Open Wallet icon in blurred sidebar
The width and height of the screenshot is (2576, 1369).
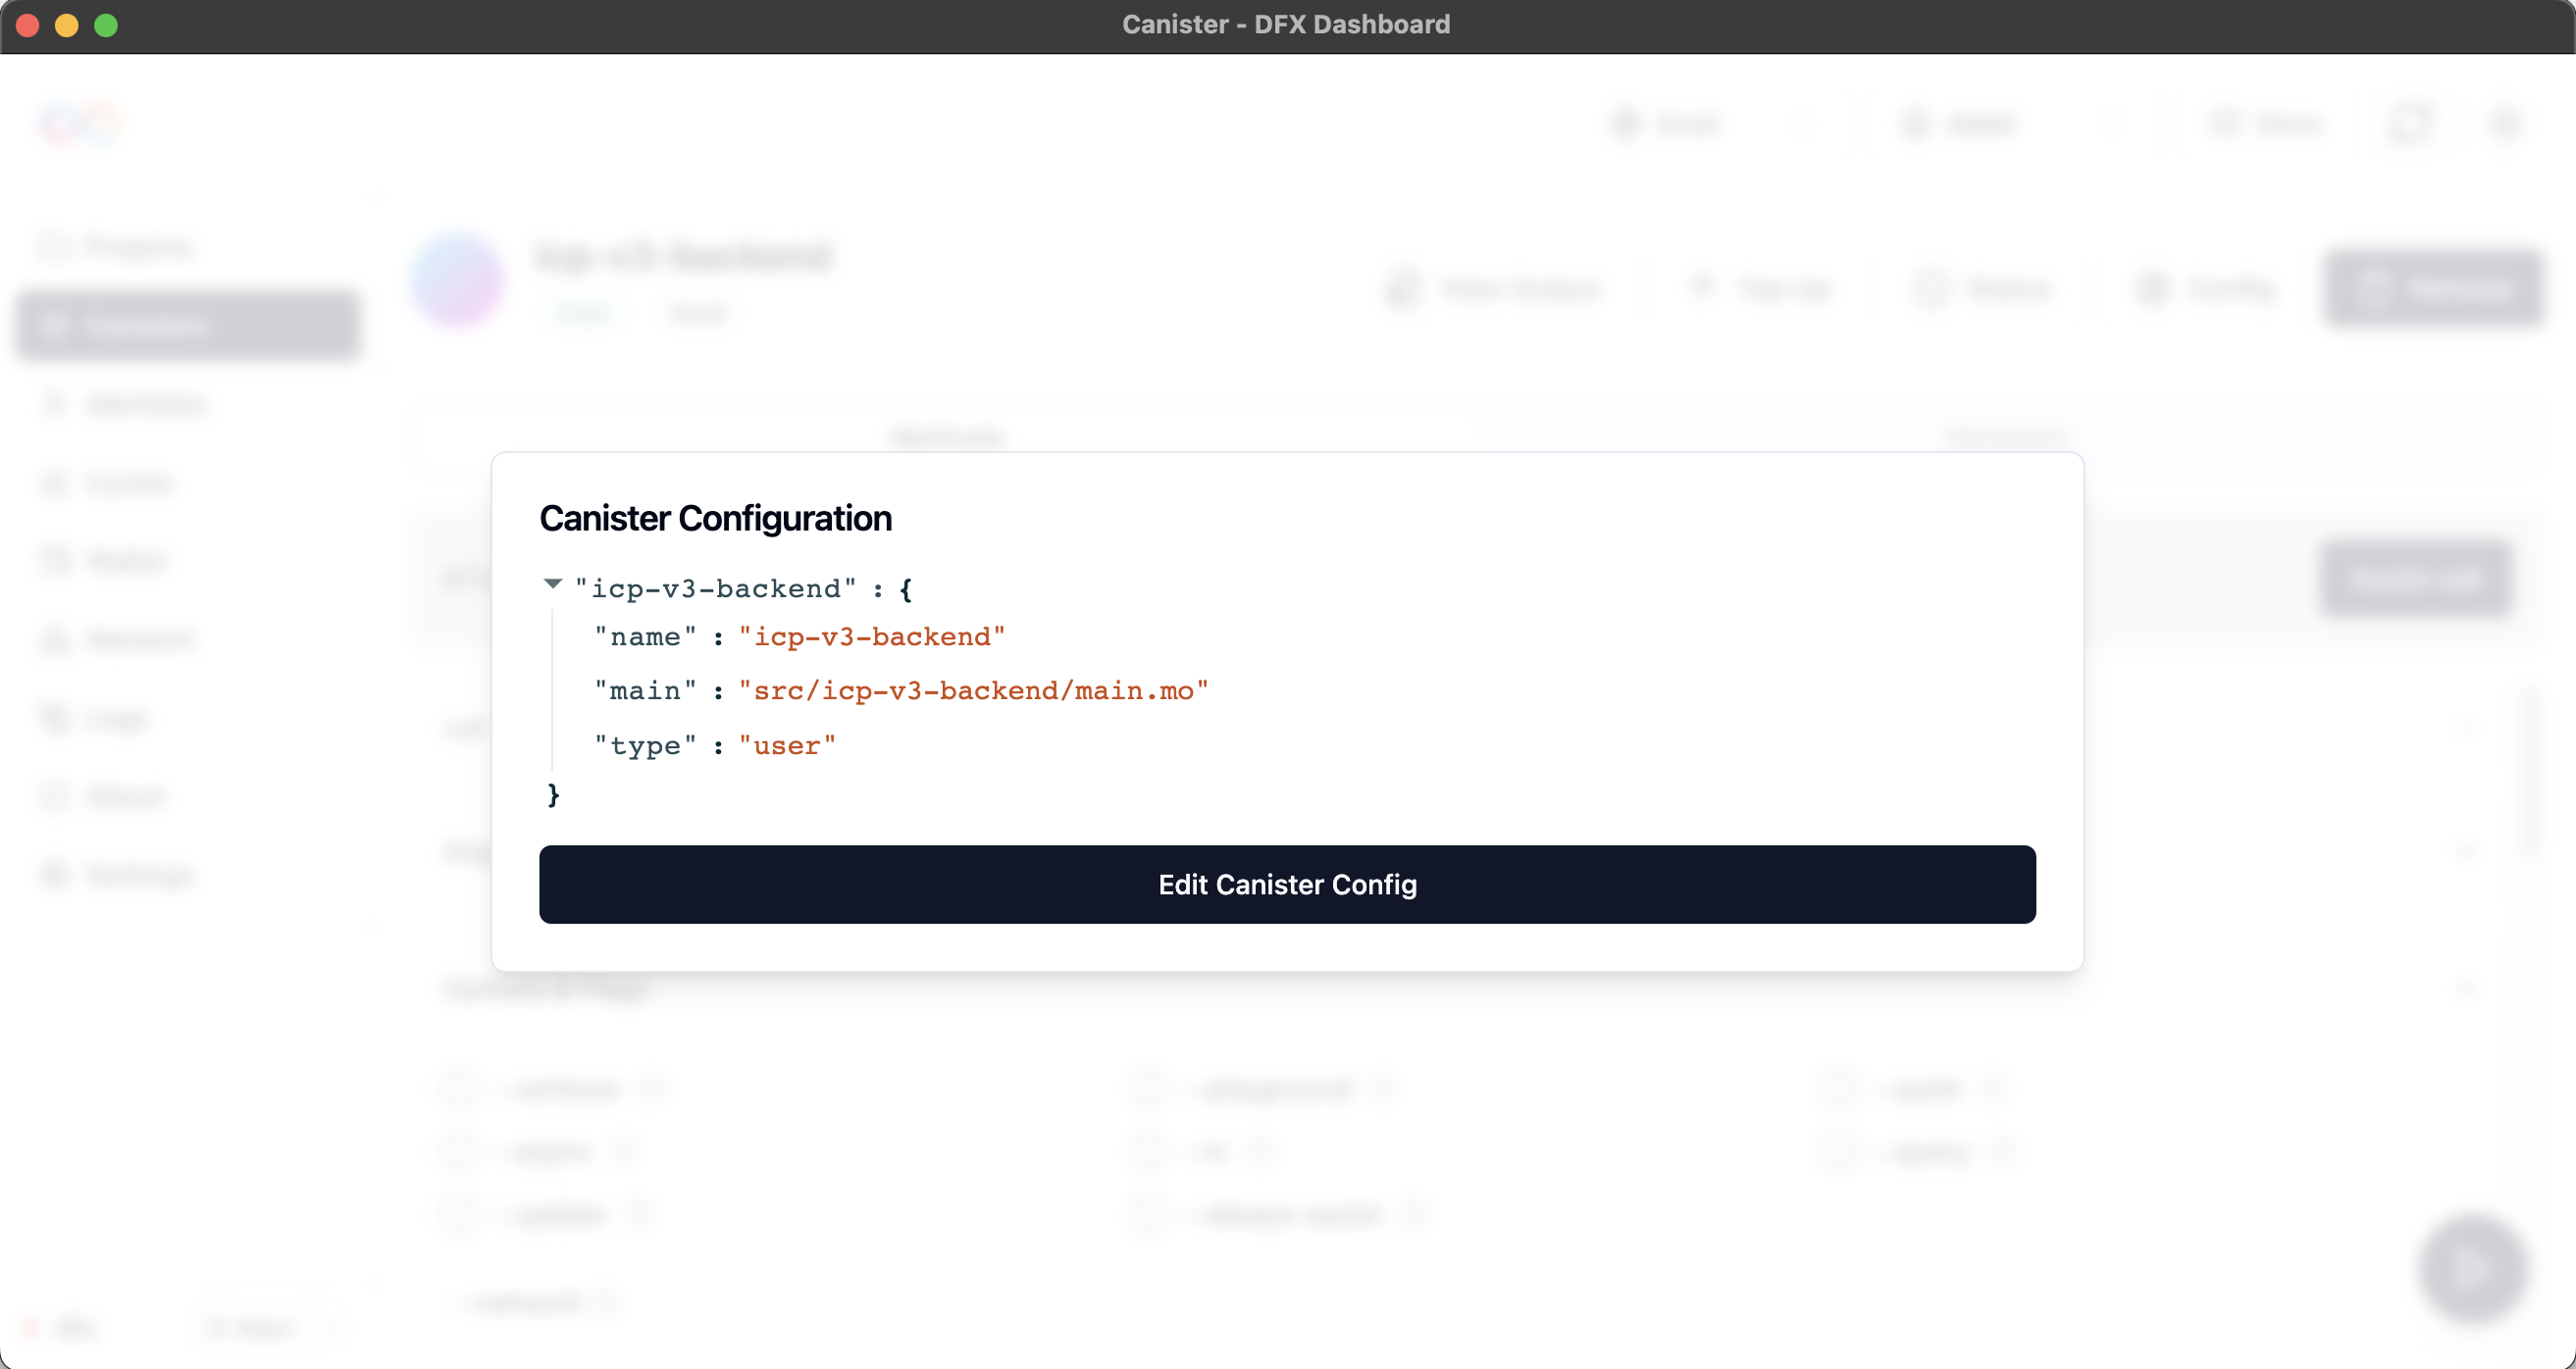pos(55,561)
